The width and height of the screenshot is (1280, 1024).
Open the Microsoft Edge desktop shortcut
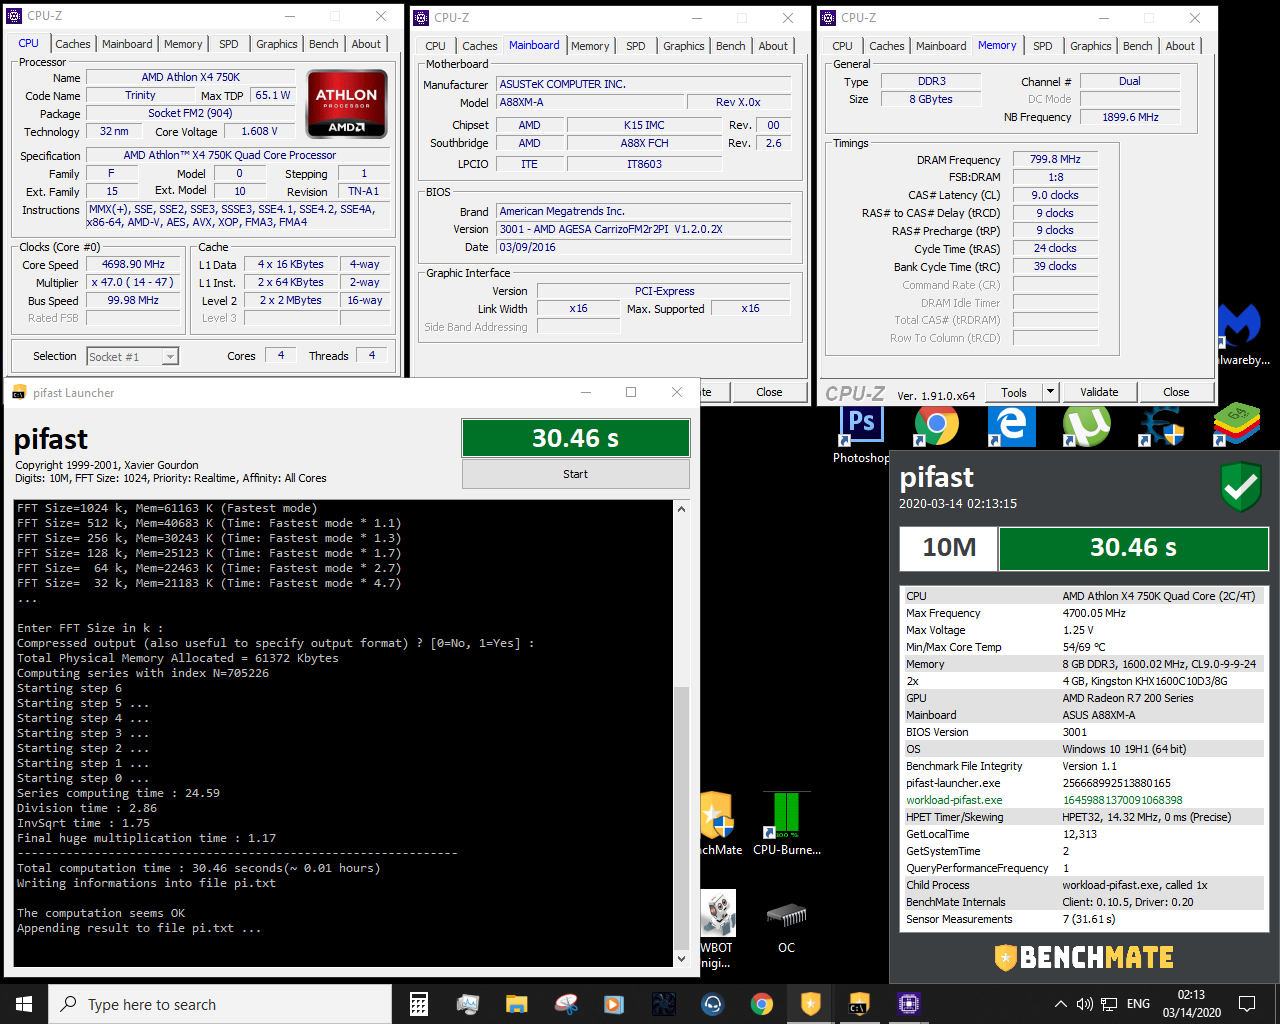point(1011,426)
